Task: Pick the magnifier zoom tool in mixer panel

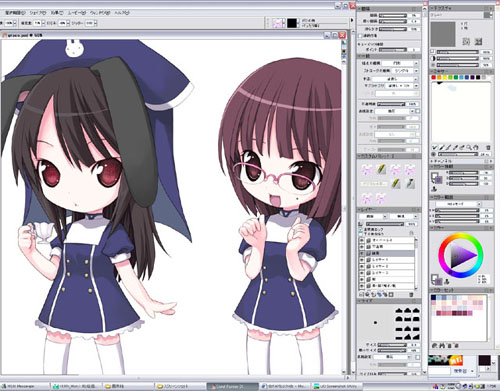Action: click(x=469, y=147)
